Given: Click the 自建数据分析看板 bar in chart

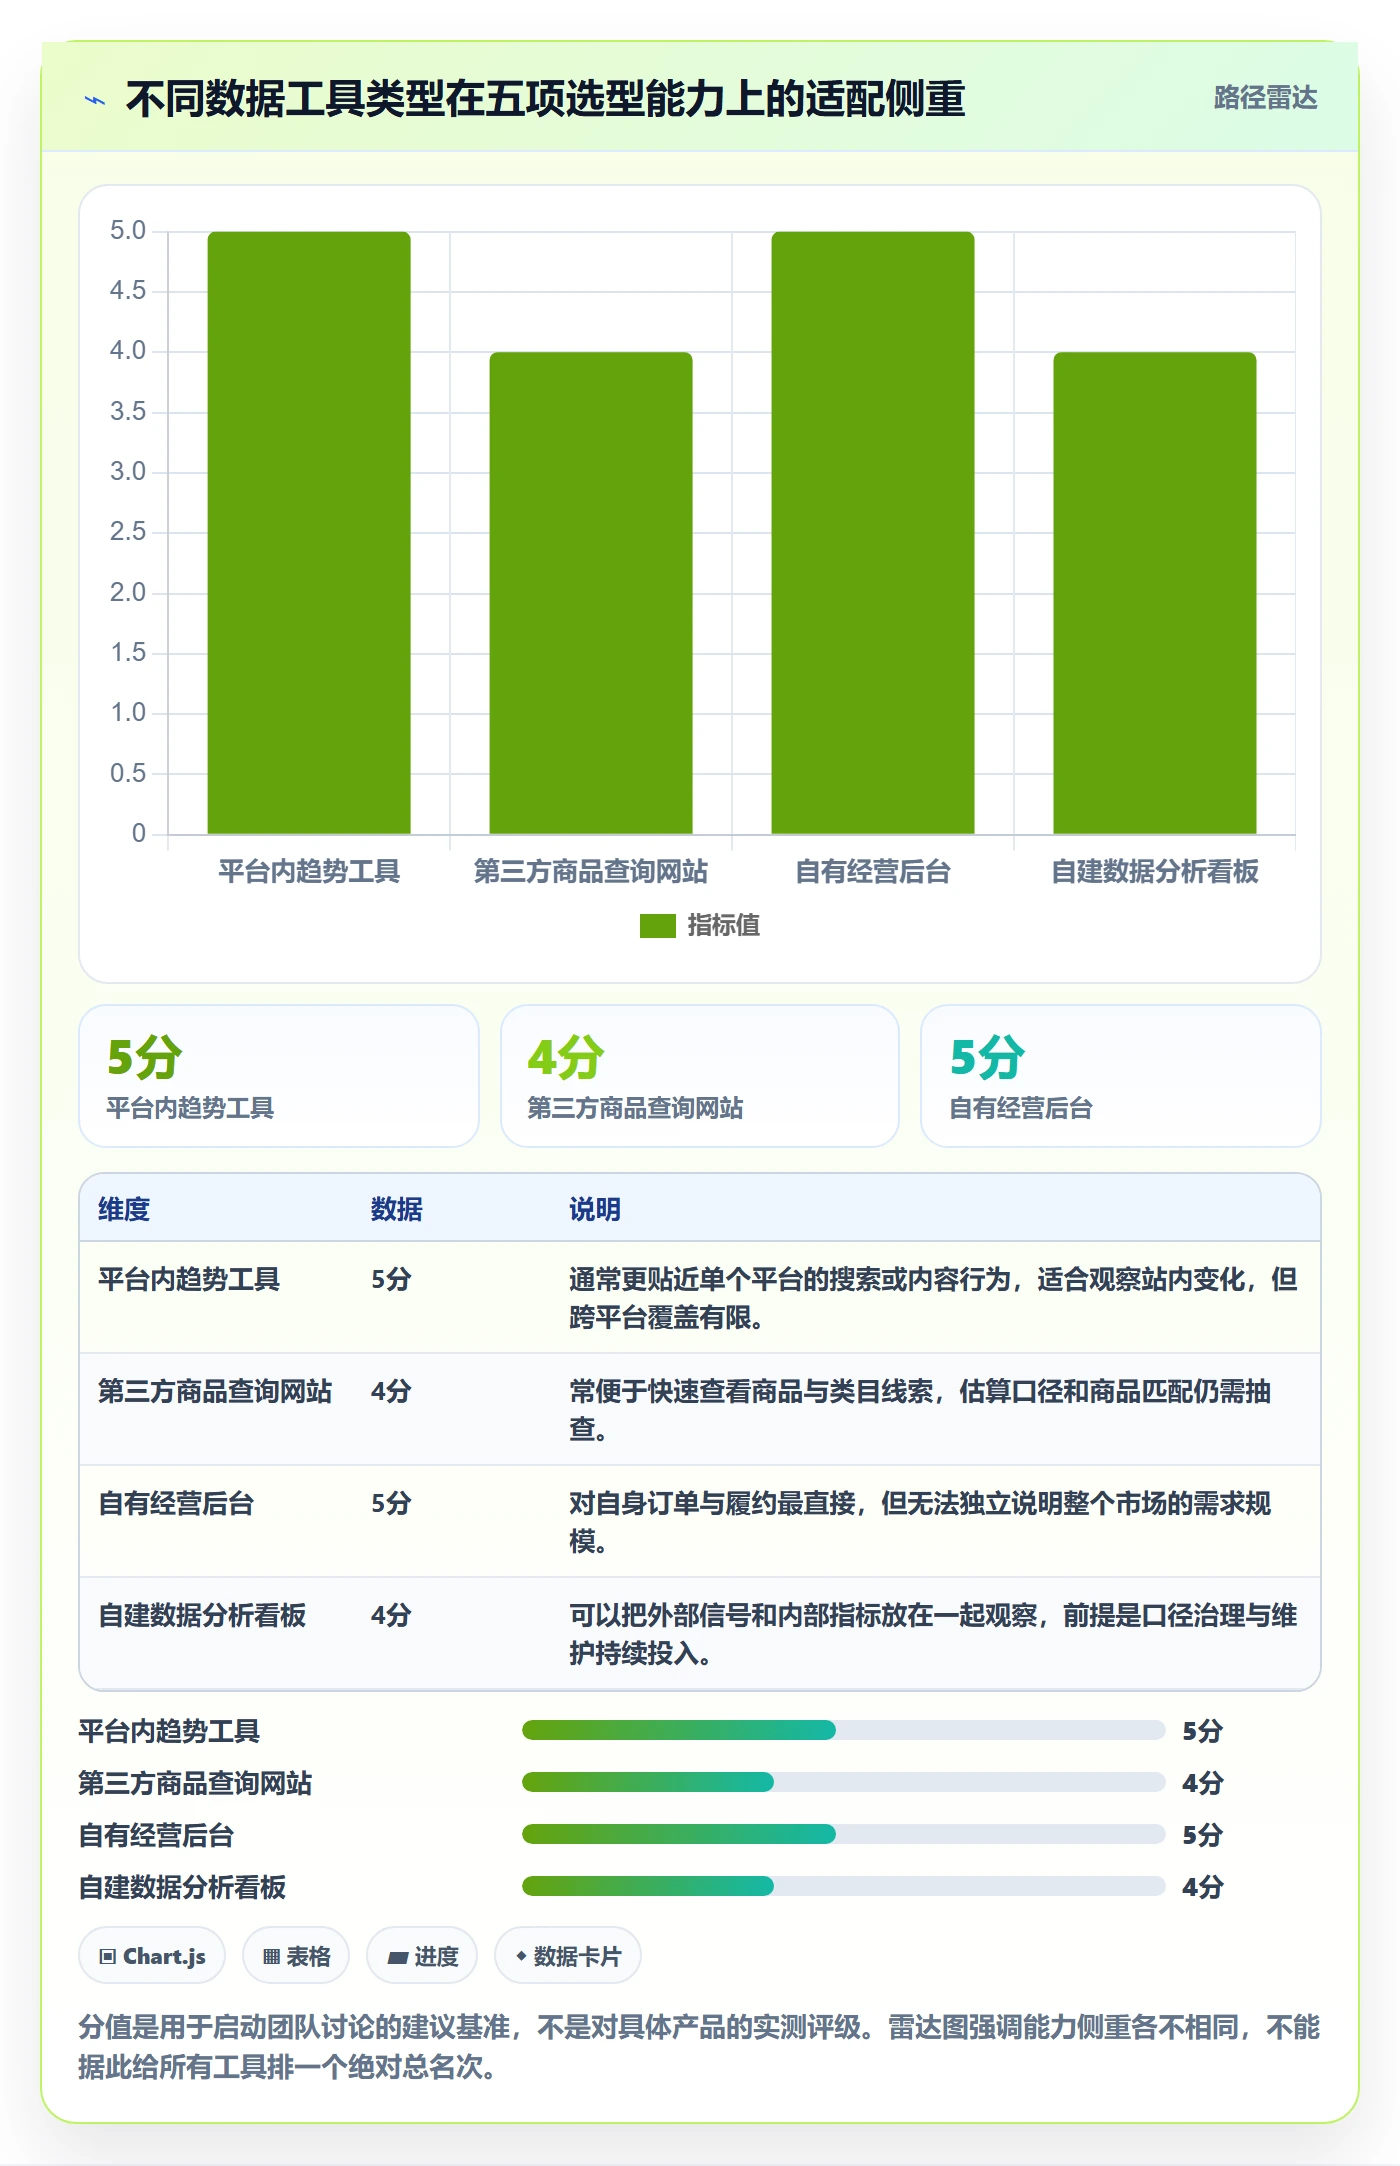Looking at the screenshot, I should coord(1155,592).
